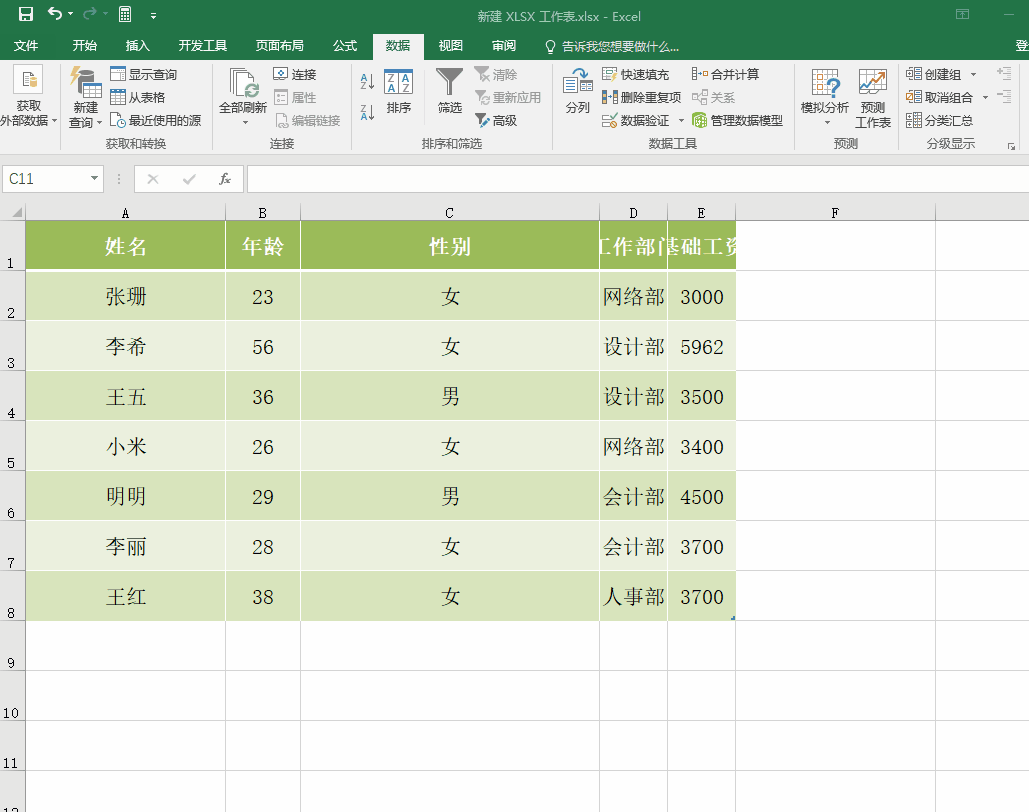Click the Name Box showing C11
The width and height of the screenshot is (1029, 812).
pos(45,179)
